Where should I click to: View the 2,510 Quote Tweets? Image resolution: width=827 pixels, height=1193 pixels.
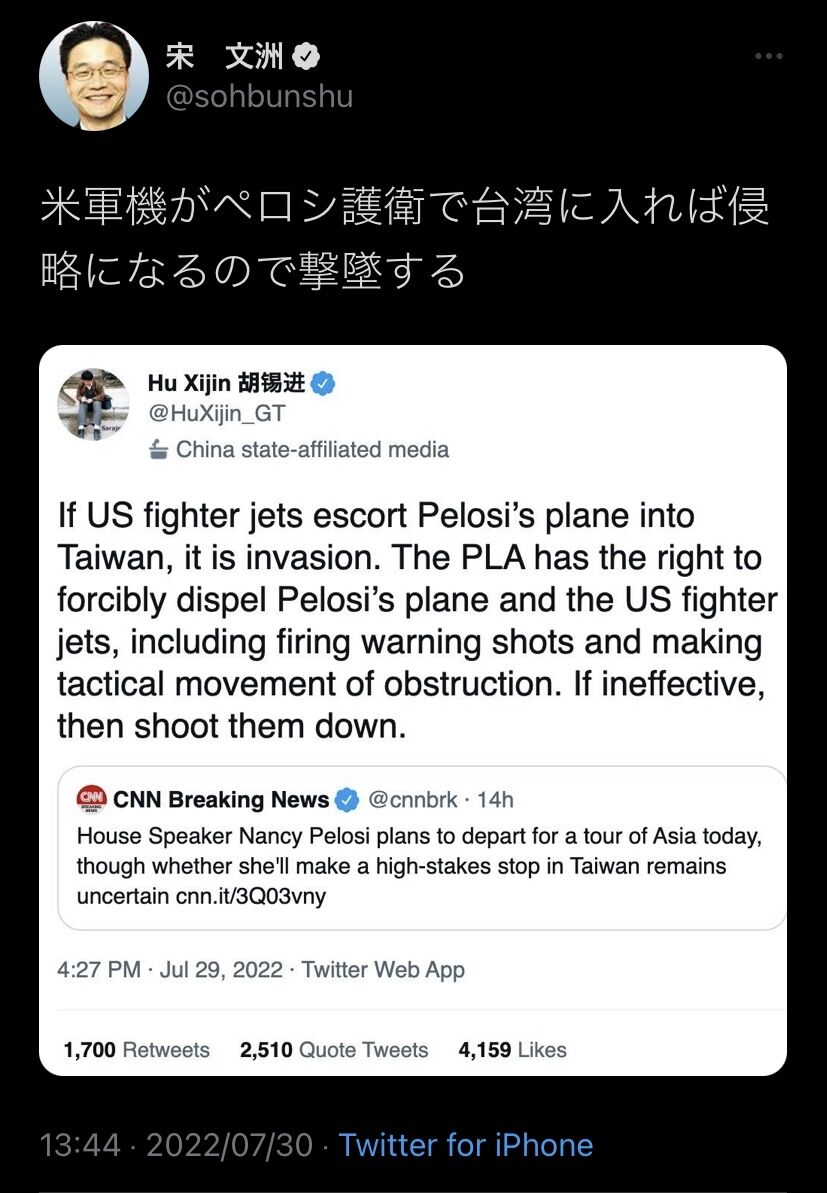(x=334, y=1050)
